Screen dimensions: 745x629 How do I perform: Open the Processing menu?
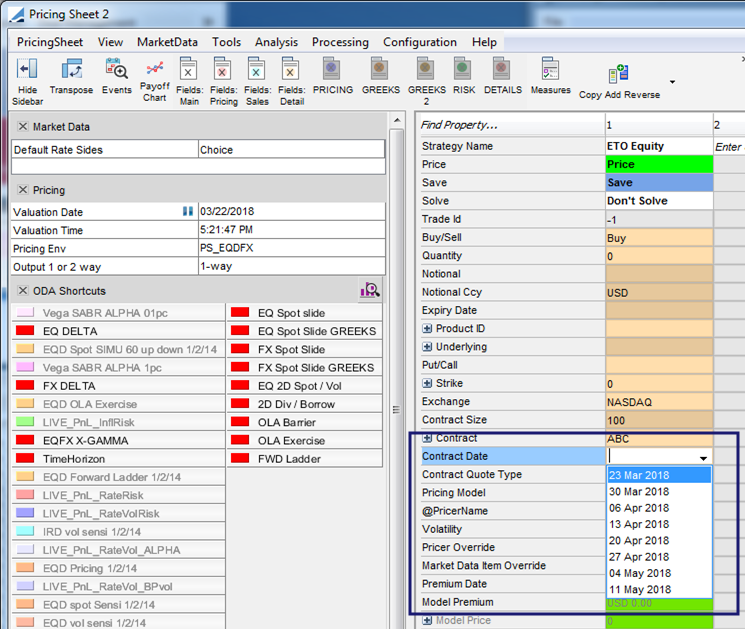tap(340, 42)
